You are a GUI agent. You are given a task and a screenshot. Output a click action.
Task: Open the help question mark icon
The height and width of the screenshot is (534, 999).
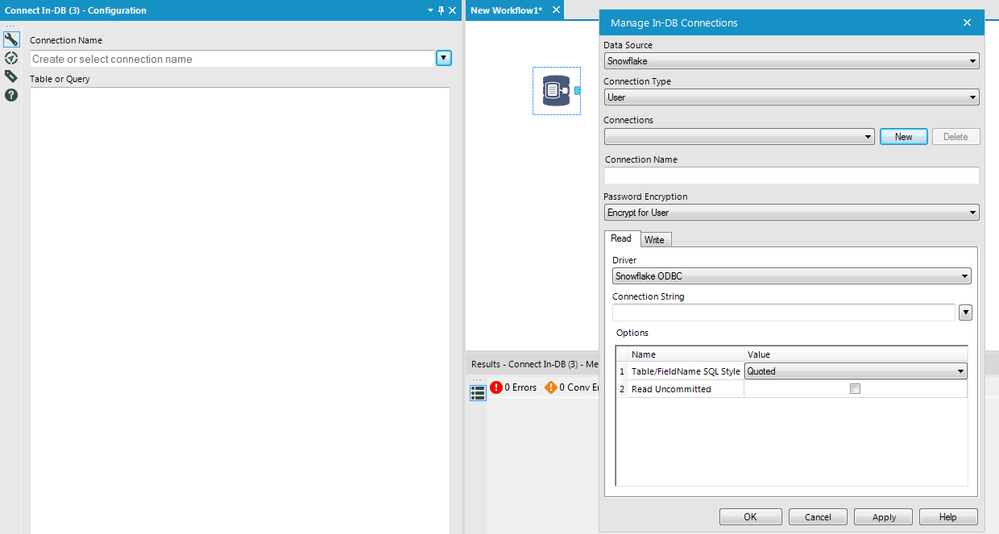point(11,95)
